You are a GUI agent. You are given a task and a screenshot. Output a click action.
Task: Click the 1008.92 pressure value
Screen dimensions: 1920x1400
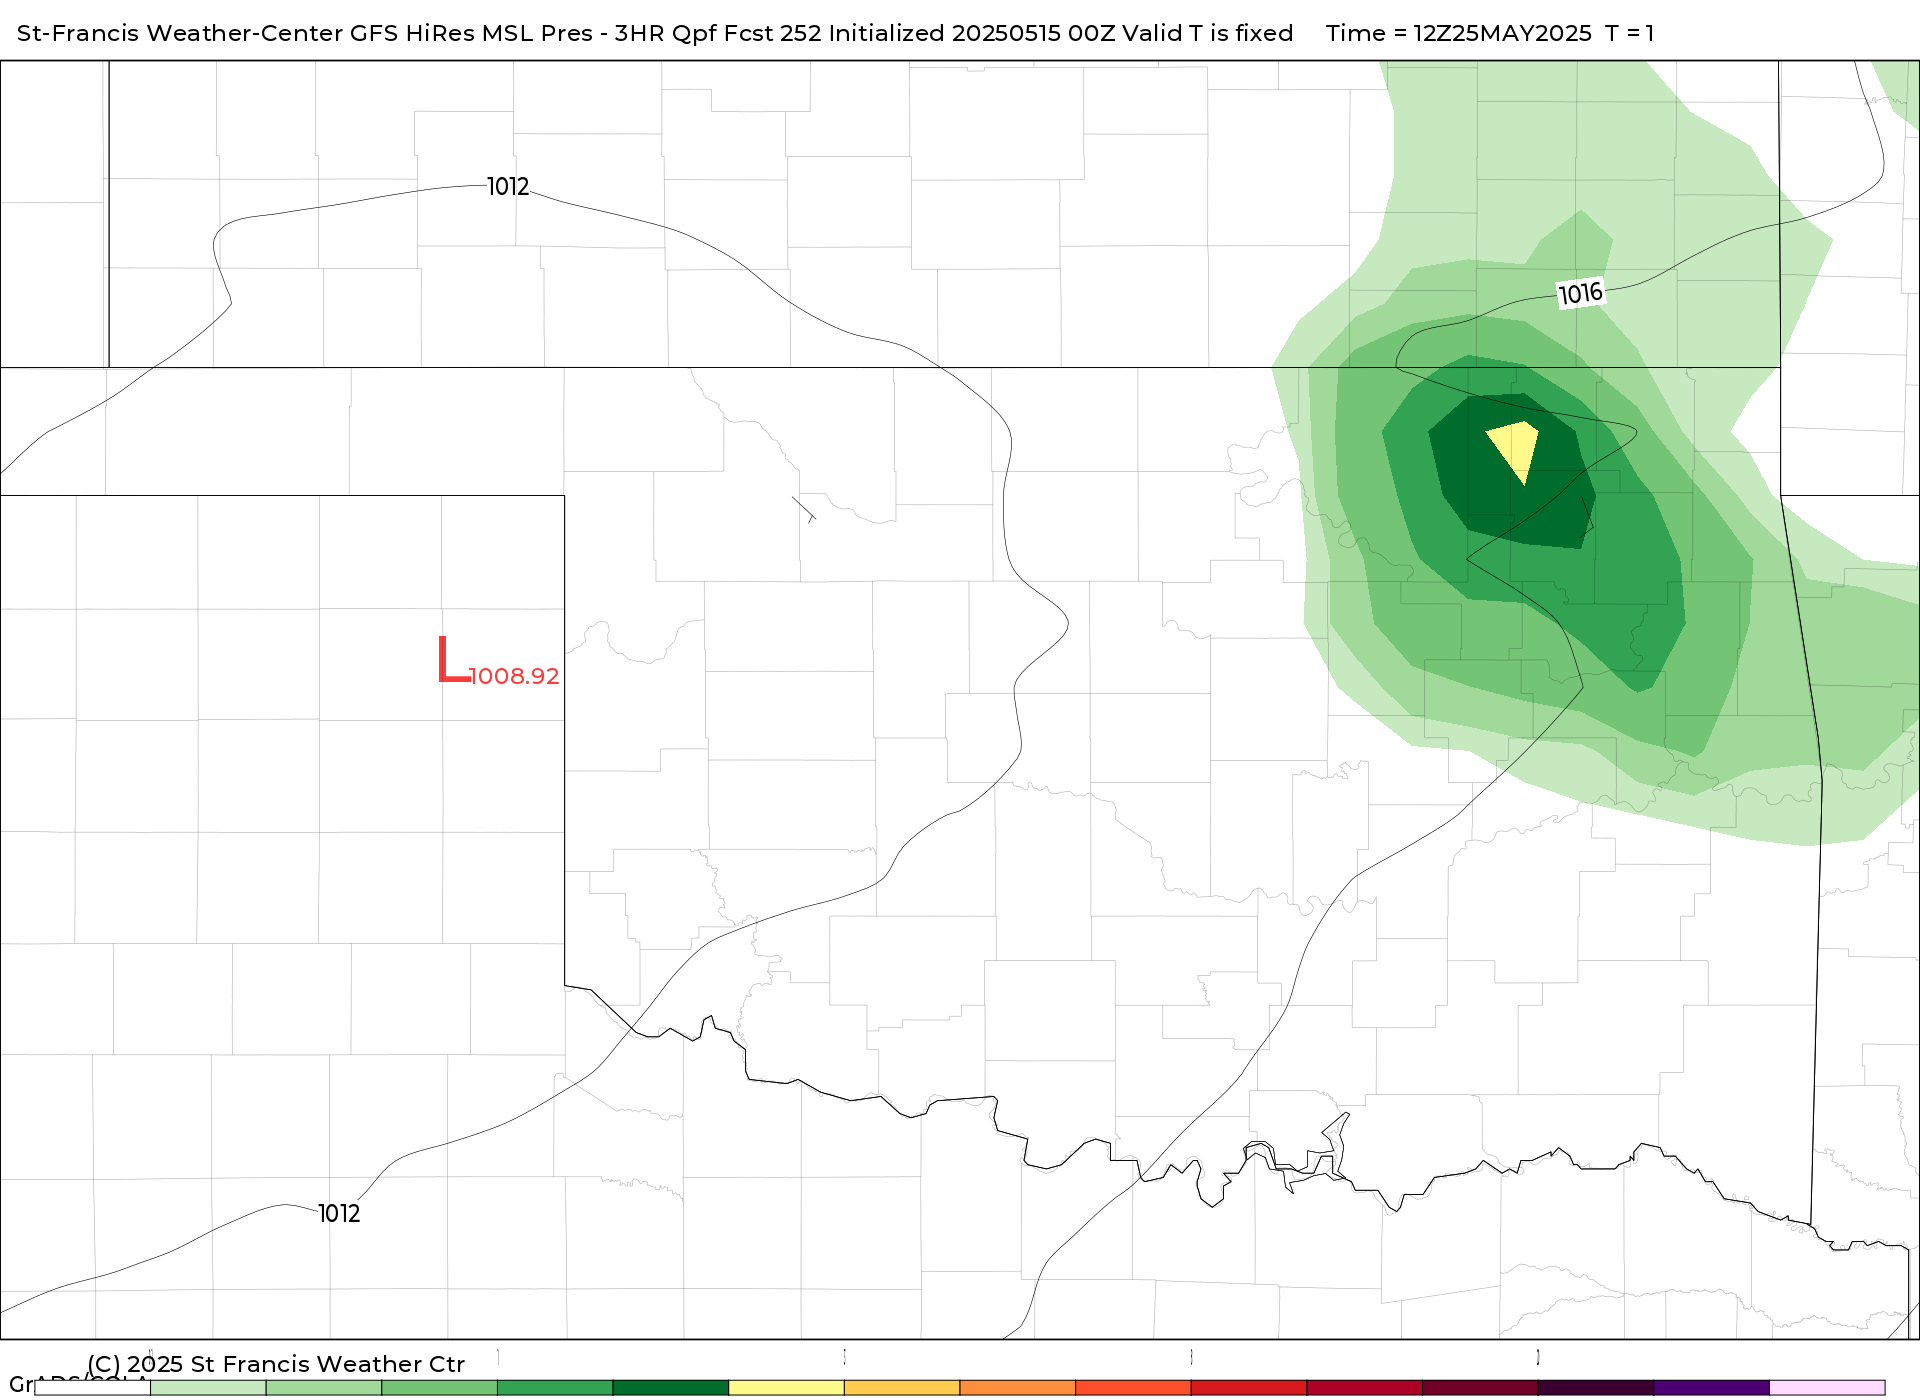point(514,676)
